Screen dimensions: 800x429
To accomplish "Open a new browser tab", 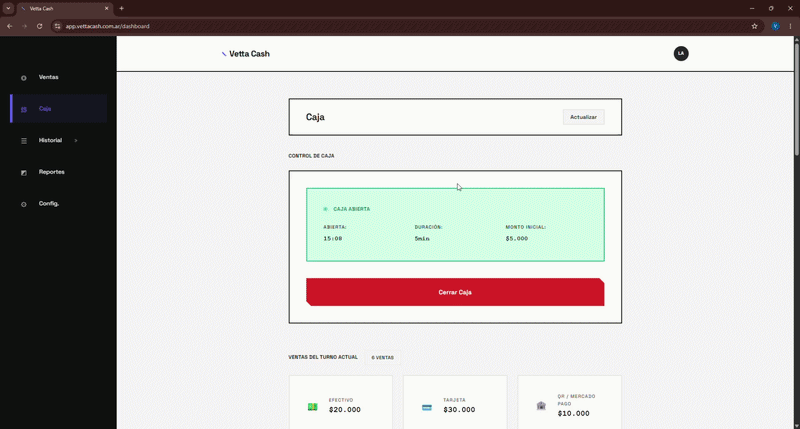I will click(x=121, y=8).
